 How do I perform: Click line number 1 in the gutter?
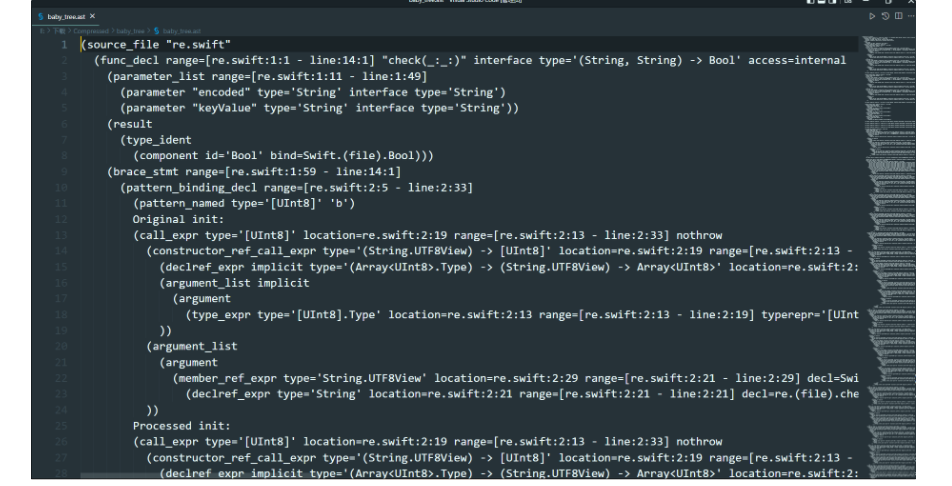64,44
